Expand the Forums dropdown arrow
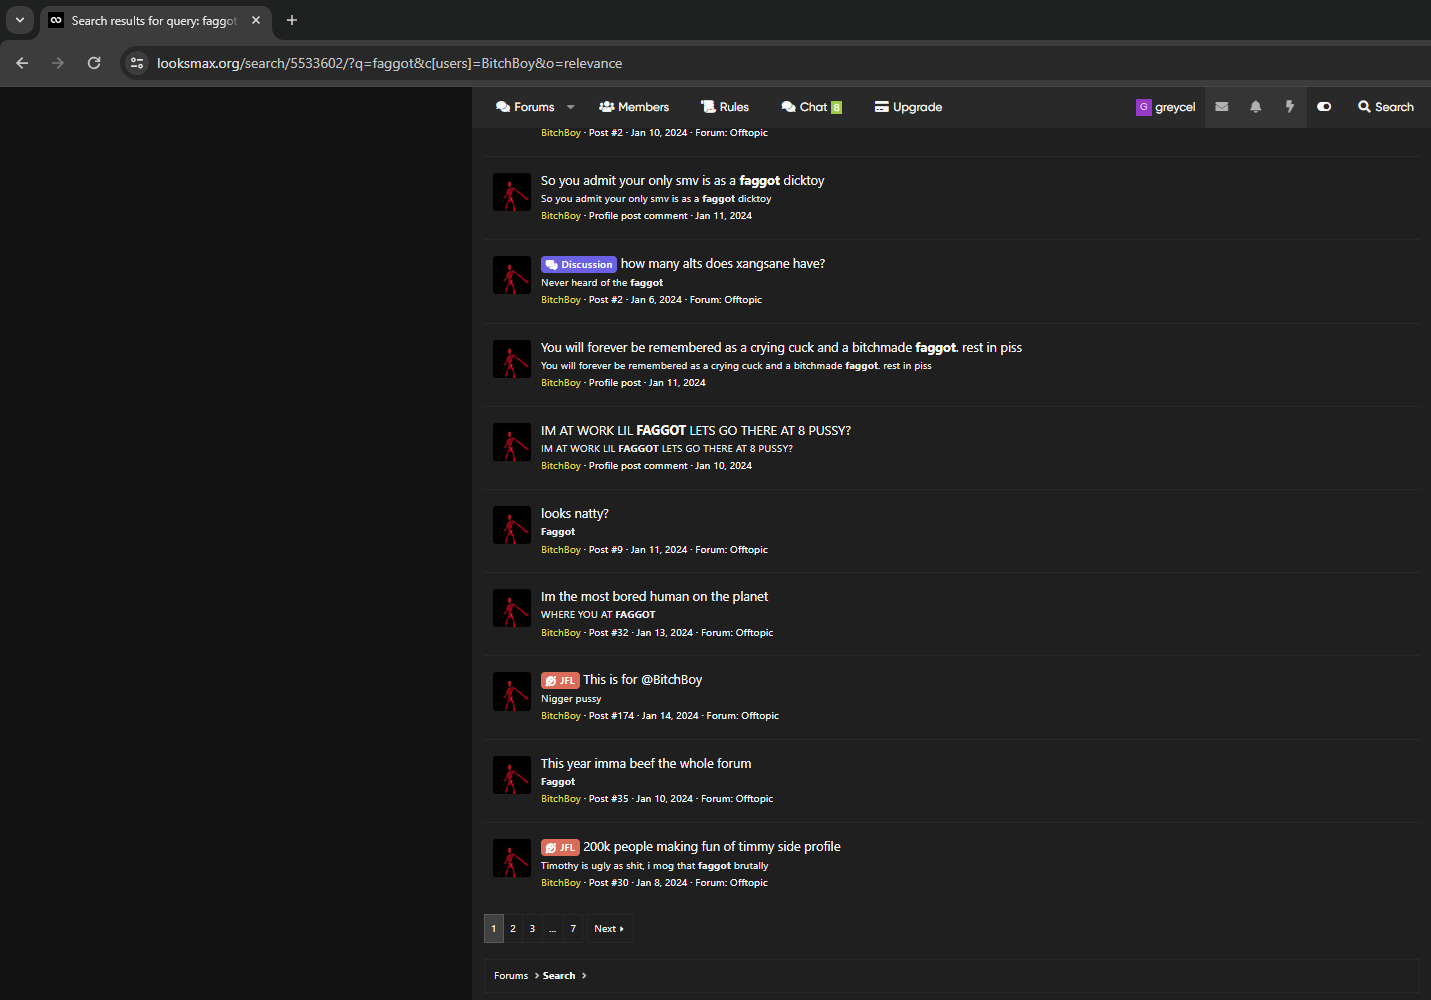The width and height of the screenshot is (1431, 1000). 571,107
